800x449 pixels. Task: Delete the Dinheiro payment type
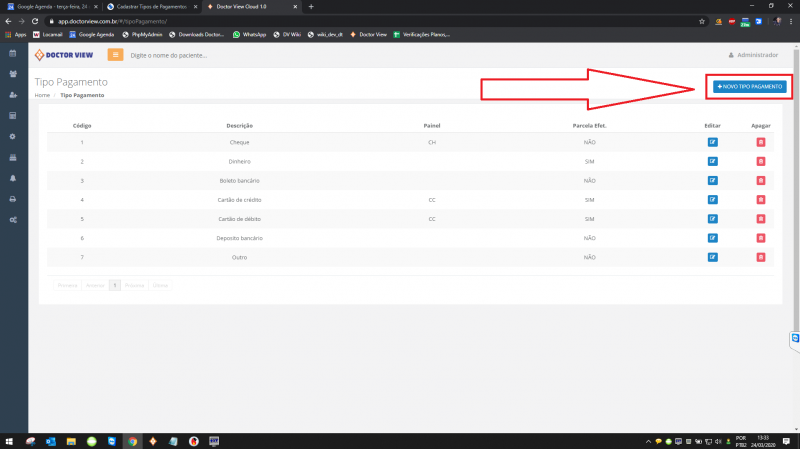(761, 162)
